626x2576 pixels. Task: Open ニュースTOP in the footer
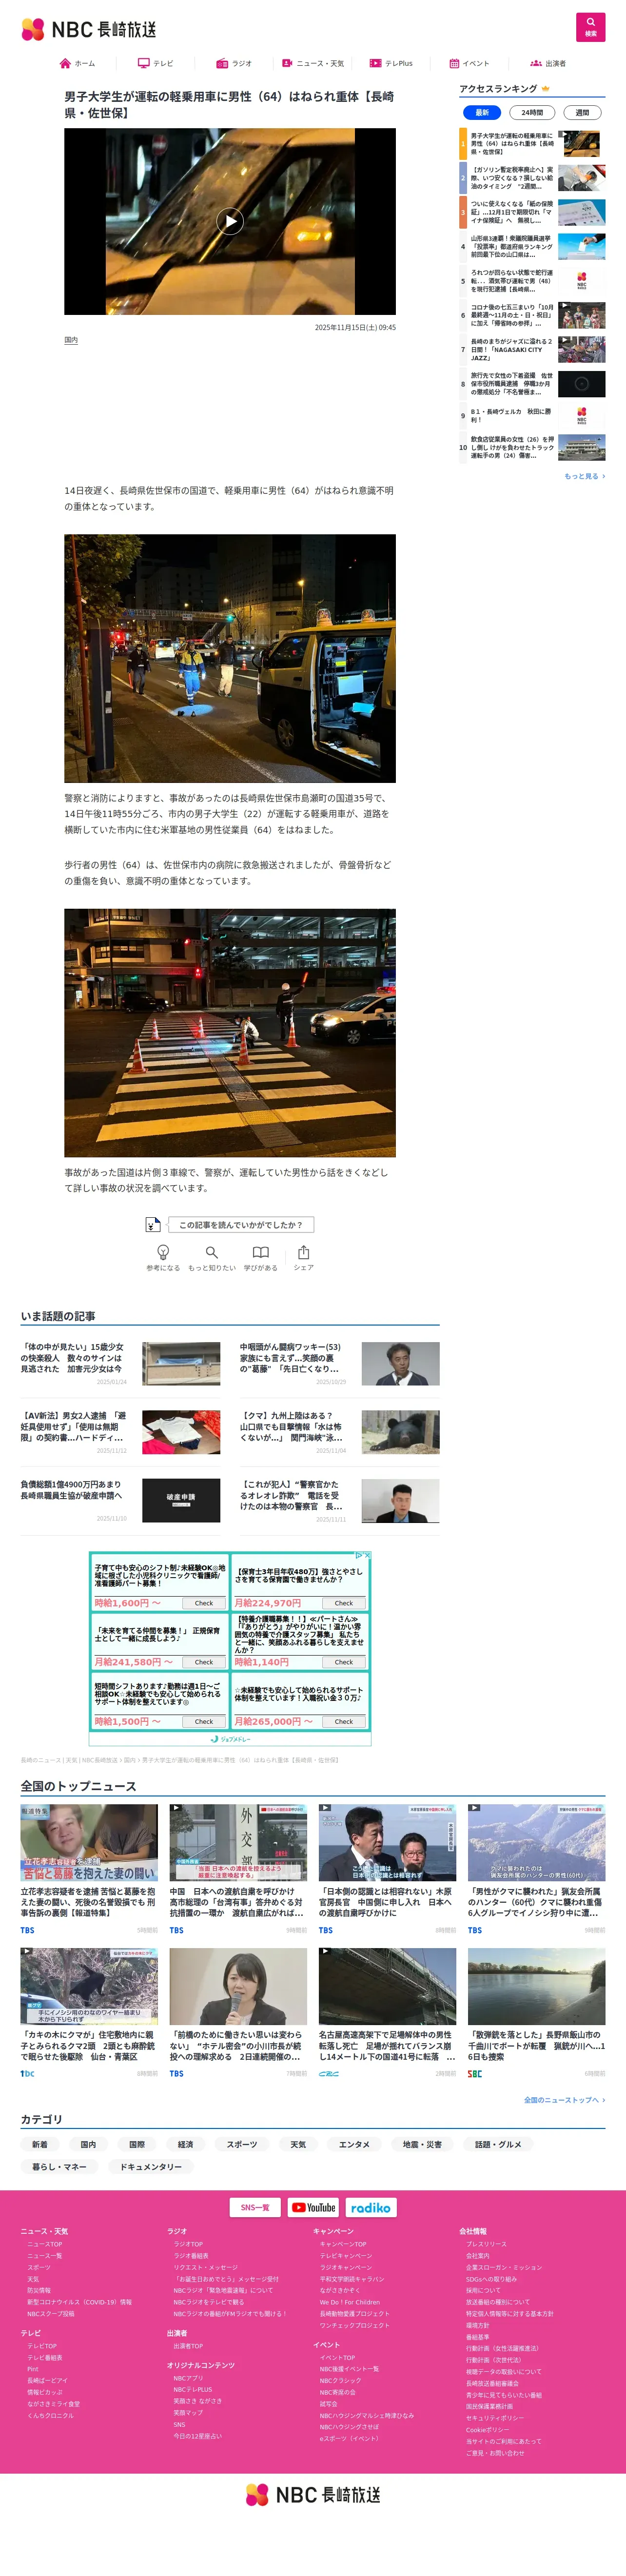click(44, 2244)
